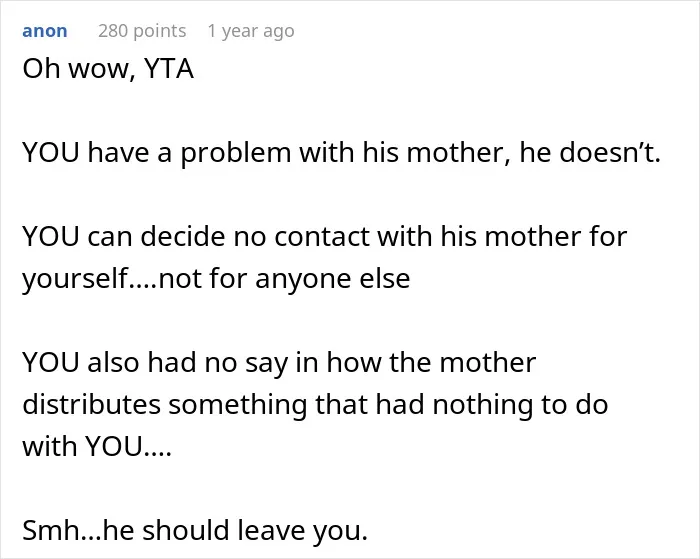The width and height of the screenshot is (700, 559).
Task: Click the word YTA in the comment
Action: 169,69
